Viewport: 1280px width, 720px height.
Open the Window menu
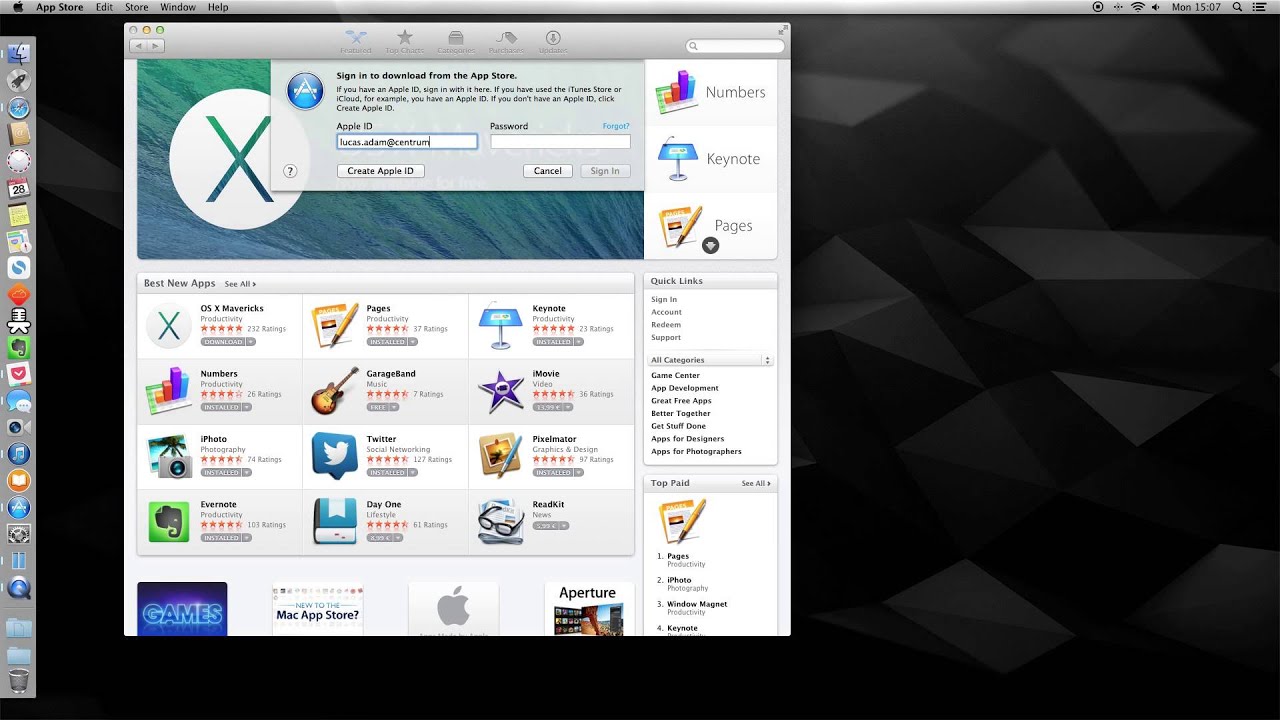pyautogui.click(x=178, y=7)
